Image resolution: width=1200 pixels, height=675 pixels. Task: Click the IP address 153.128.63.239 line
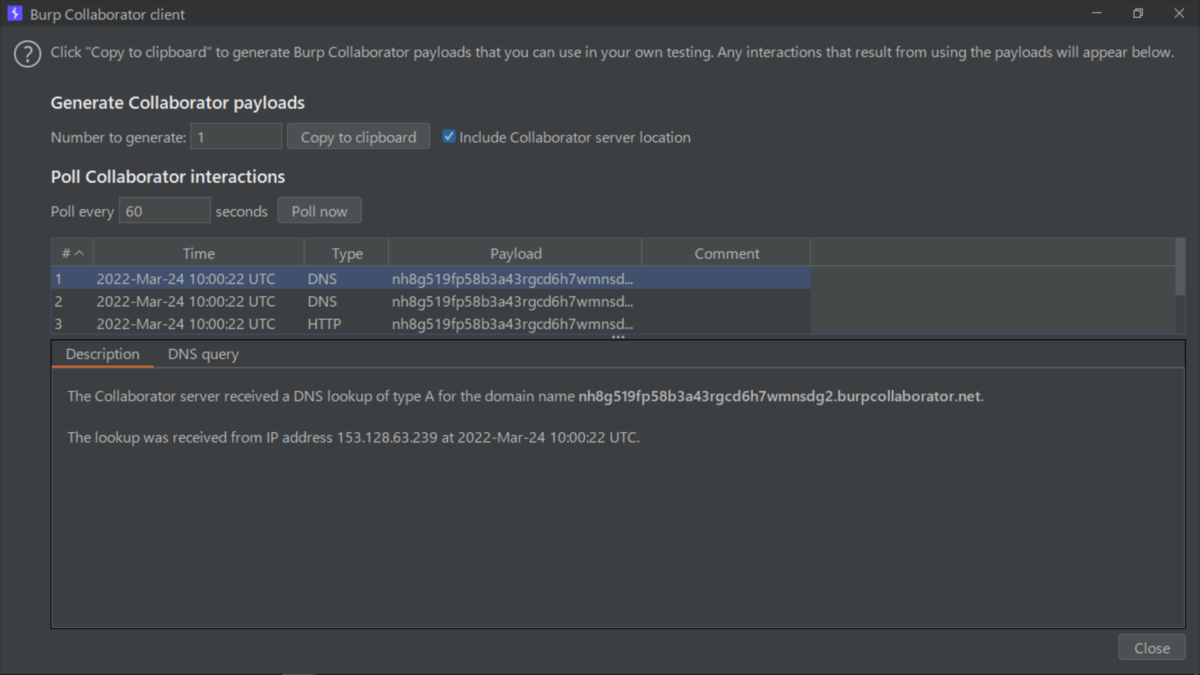[x=353, y=437]
